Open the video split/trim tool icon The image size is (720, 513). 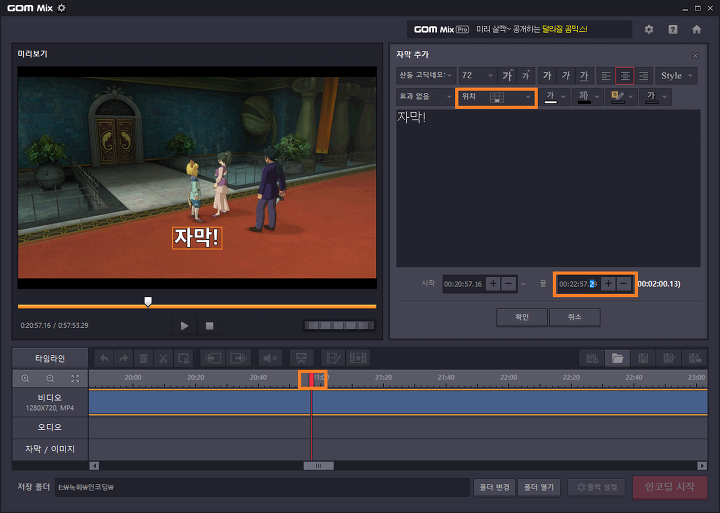(x=301, y=358)
